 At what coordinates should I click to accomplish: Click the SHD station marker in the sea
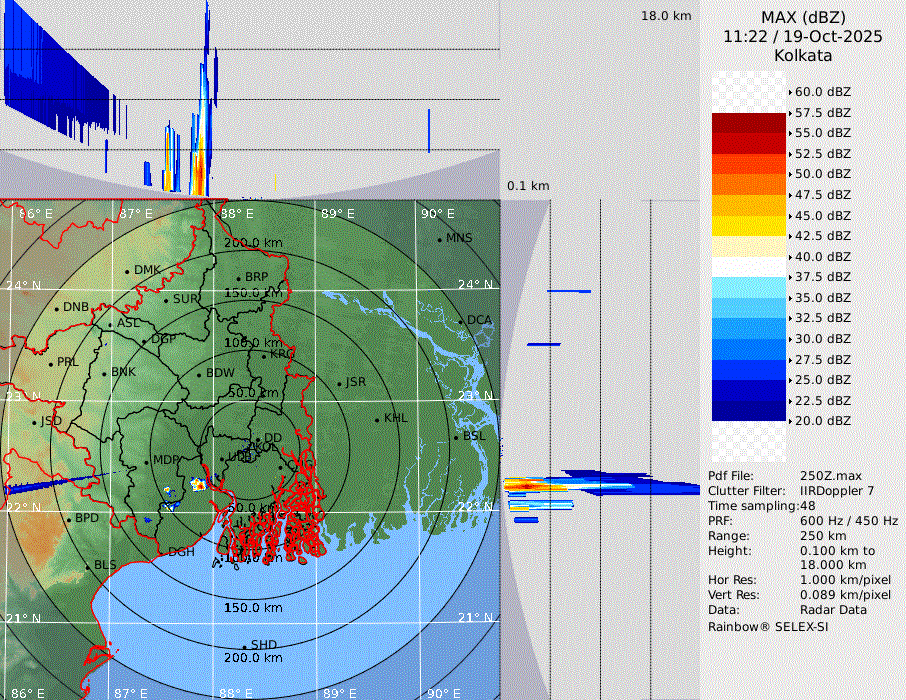tap(244, 646)
